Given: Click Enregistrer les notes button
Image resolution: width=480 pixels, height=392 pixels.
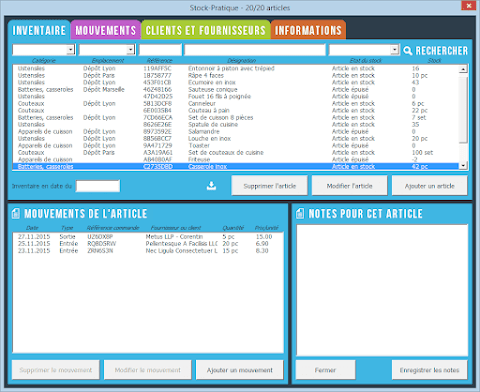Looking at the screenshot, I should point(429,370).
